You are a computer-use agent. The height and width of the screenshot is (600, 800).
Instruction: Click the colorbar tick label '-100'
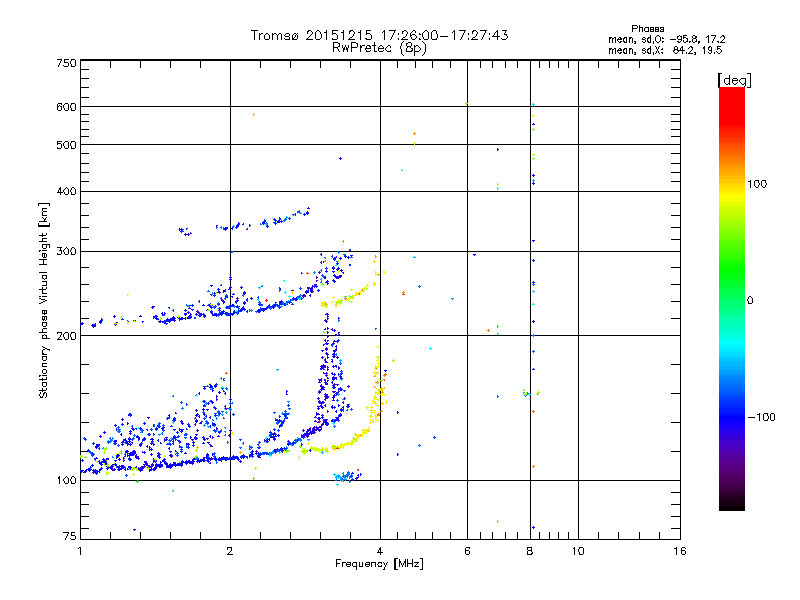pyautogui.click(x=762, y=417)
